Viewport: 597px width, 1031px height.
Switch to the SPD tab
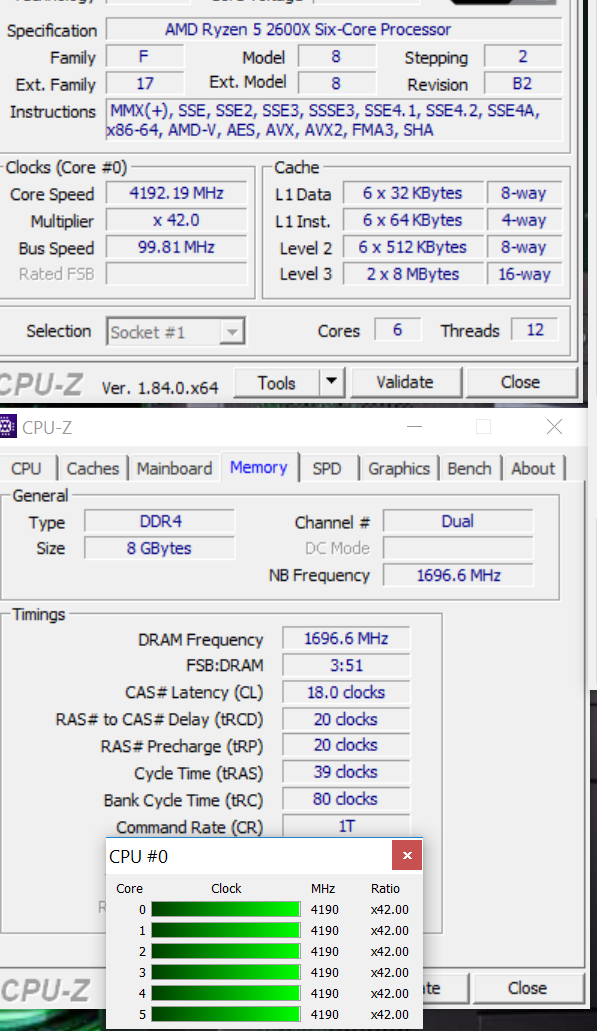327,468
